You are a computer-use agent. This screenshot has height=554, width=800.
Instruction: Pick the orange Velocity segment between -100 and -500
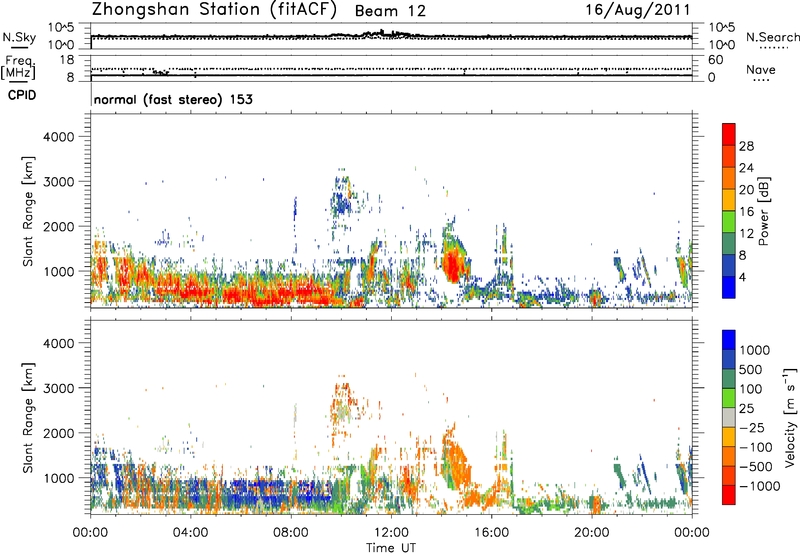729,456
